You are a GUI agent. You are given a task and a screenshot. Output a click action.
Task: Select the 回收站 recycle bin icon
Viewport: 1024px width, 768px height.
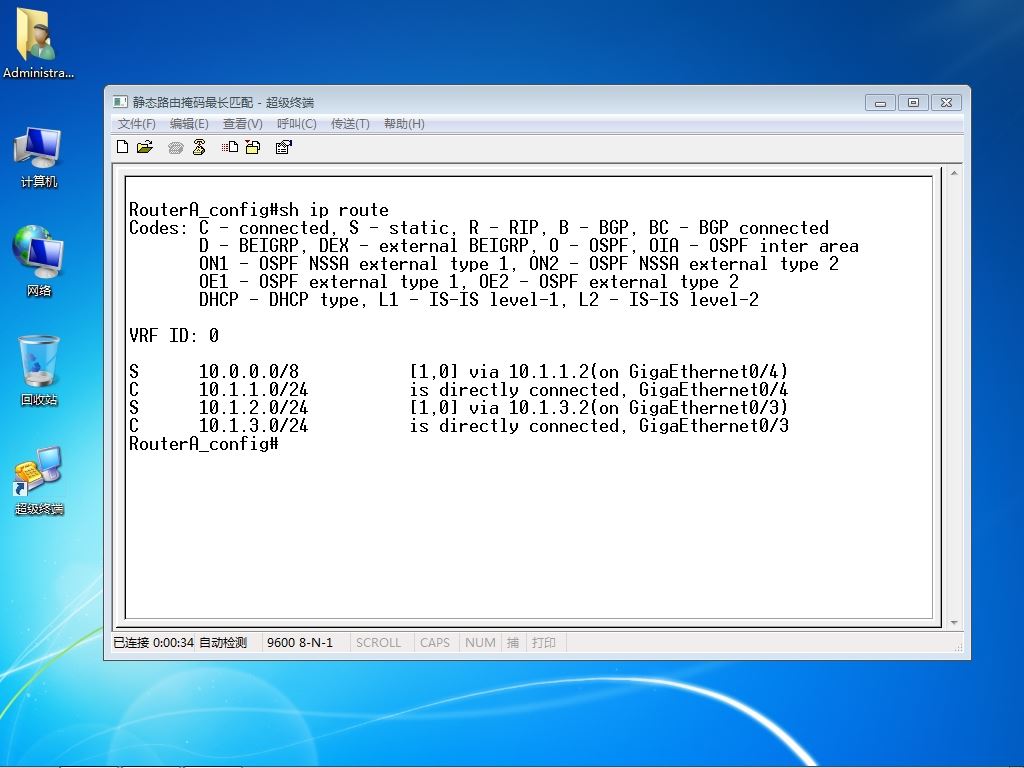[x=39, y=370]
